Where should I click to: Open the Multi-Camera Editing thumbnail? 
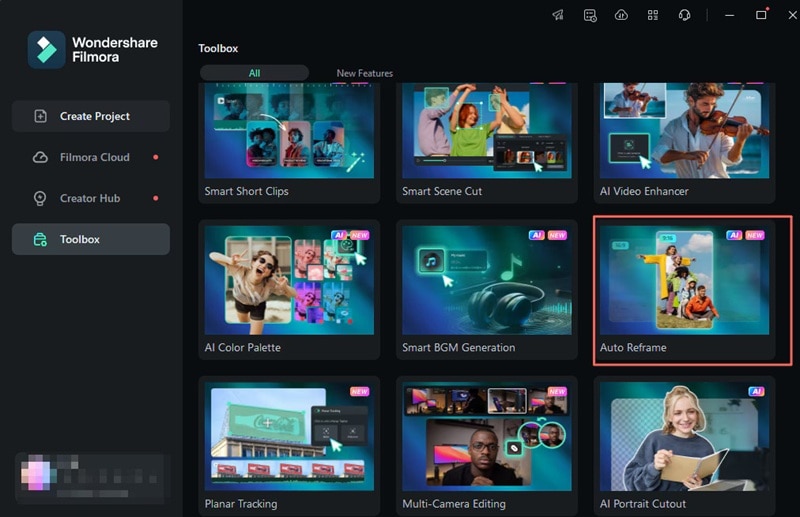pyautogui.click(x=487, y=436)
